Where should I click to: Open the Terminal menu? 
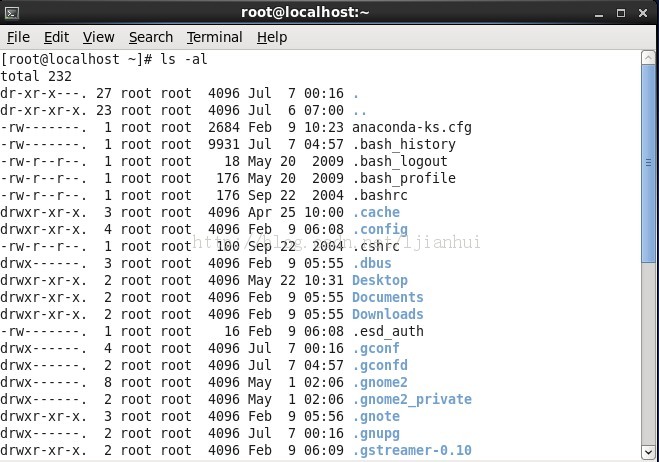coord(214,37)
